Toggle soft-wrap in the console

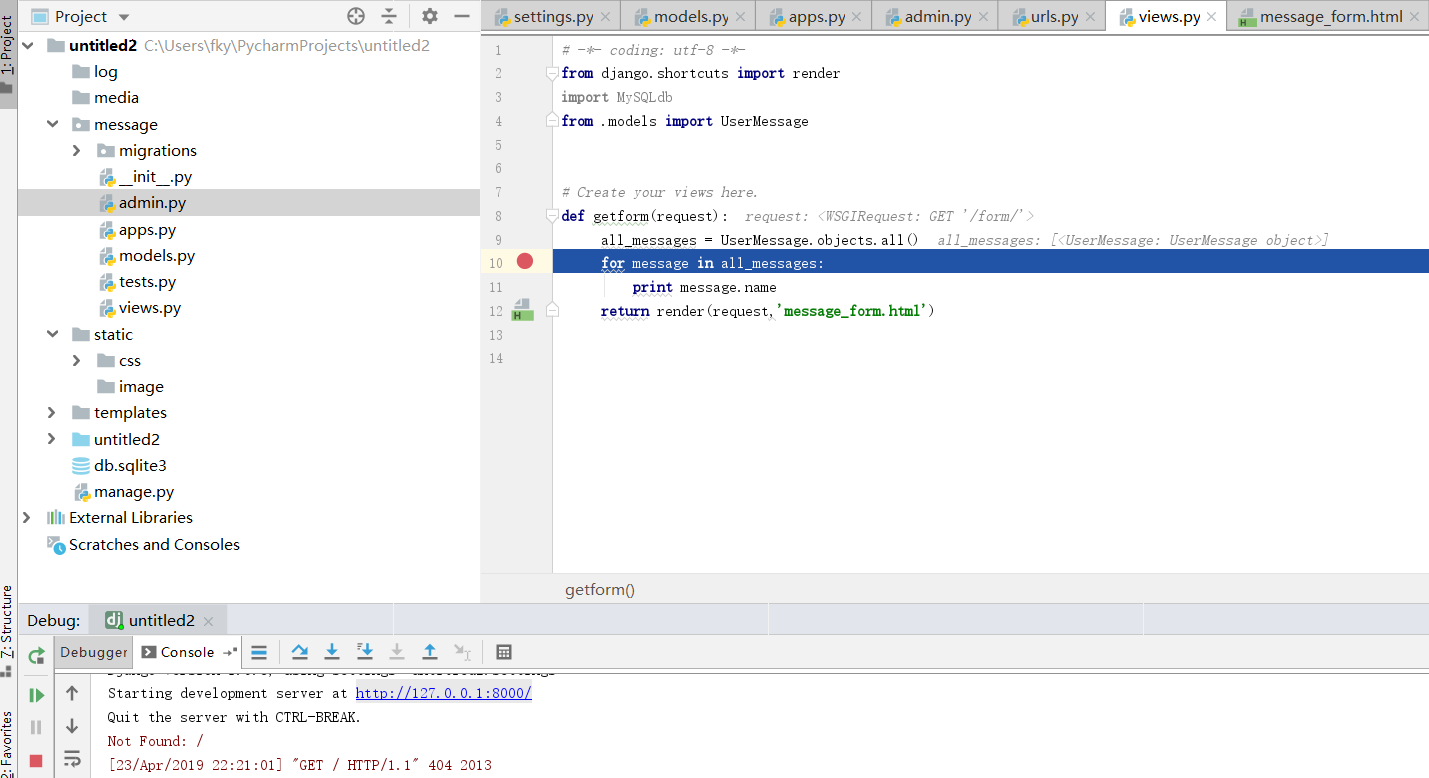[72, 759]
